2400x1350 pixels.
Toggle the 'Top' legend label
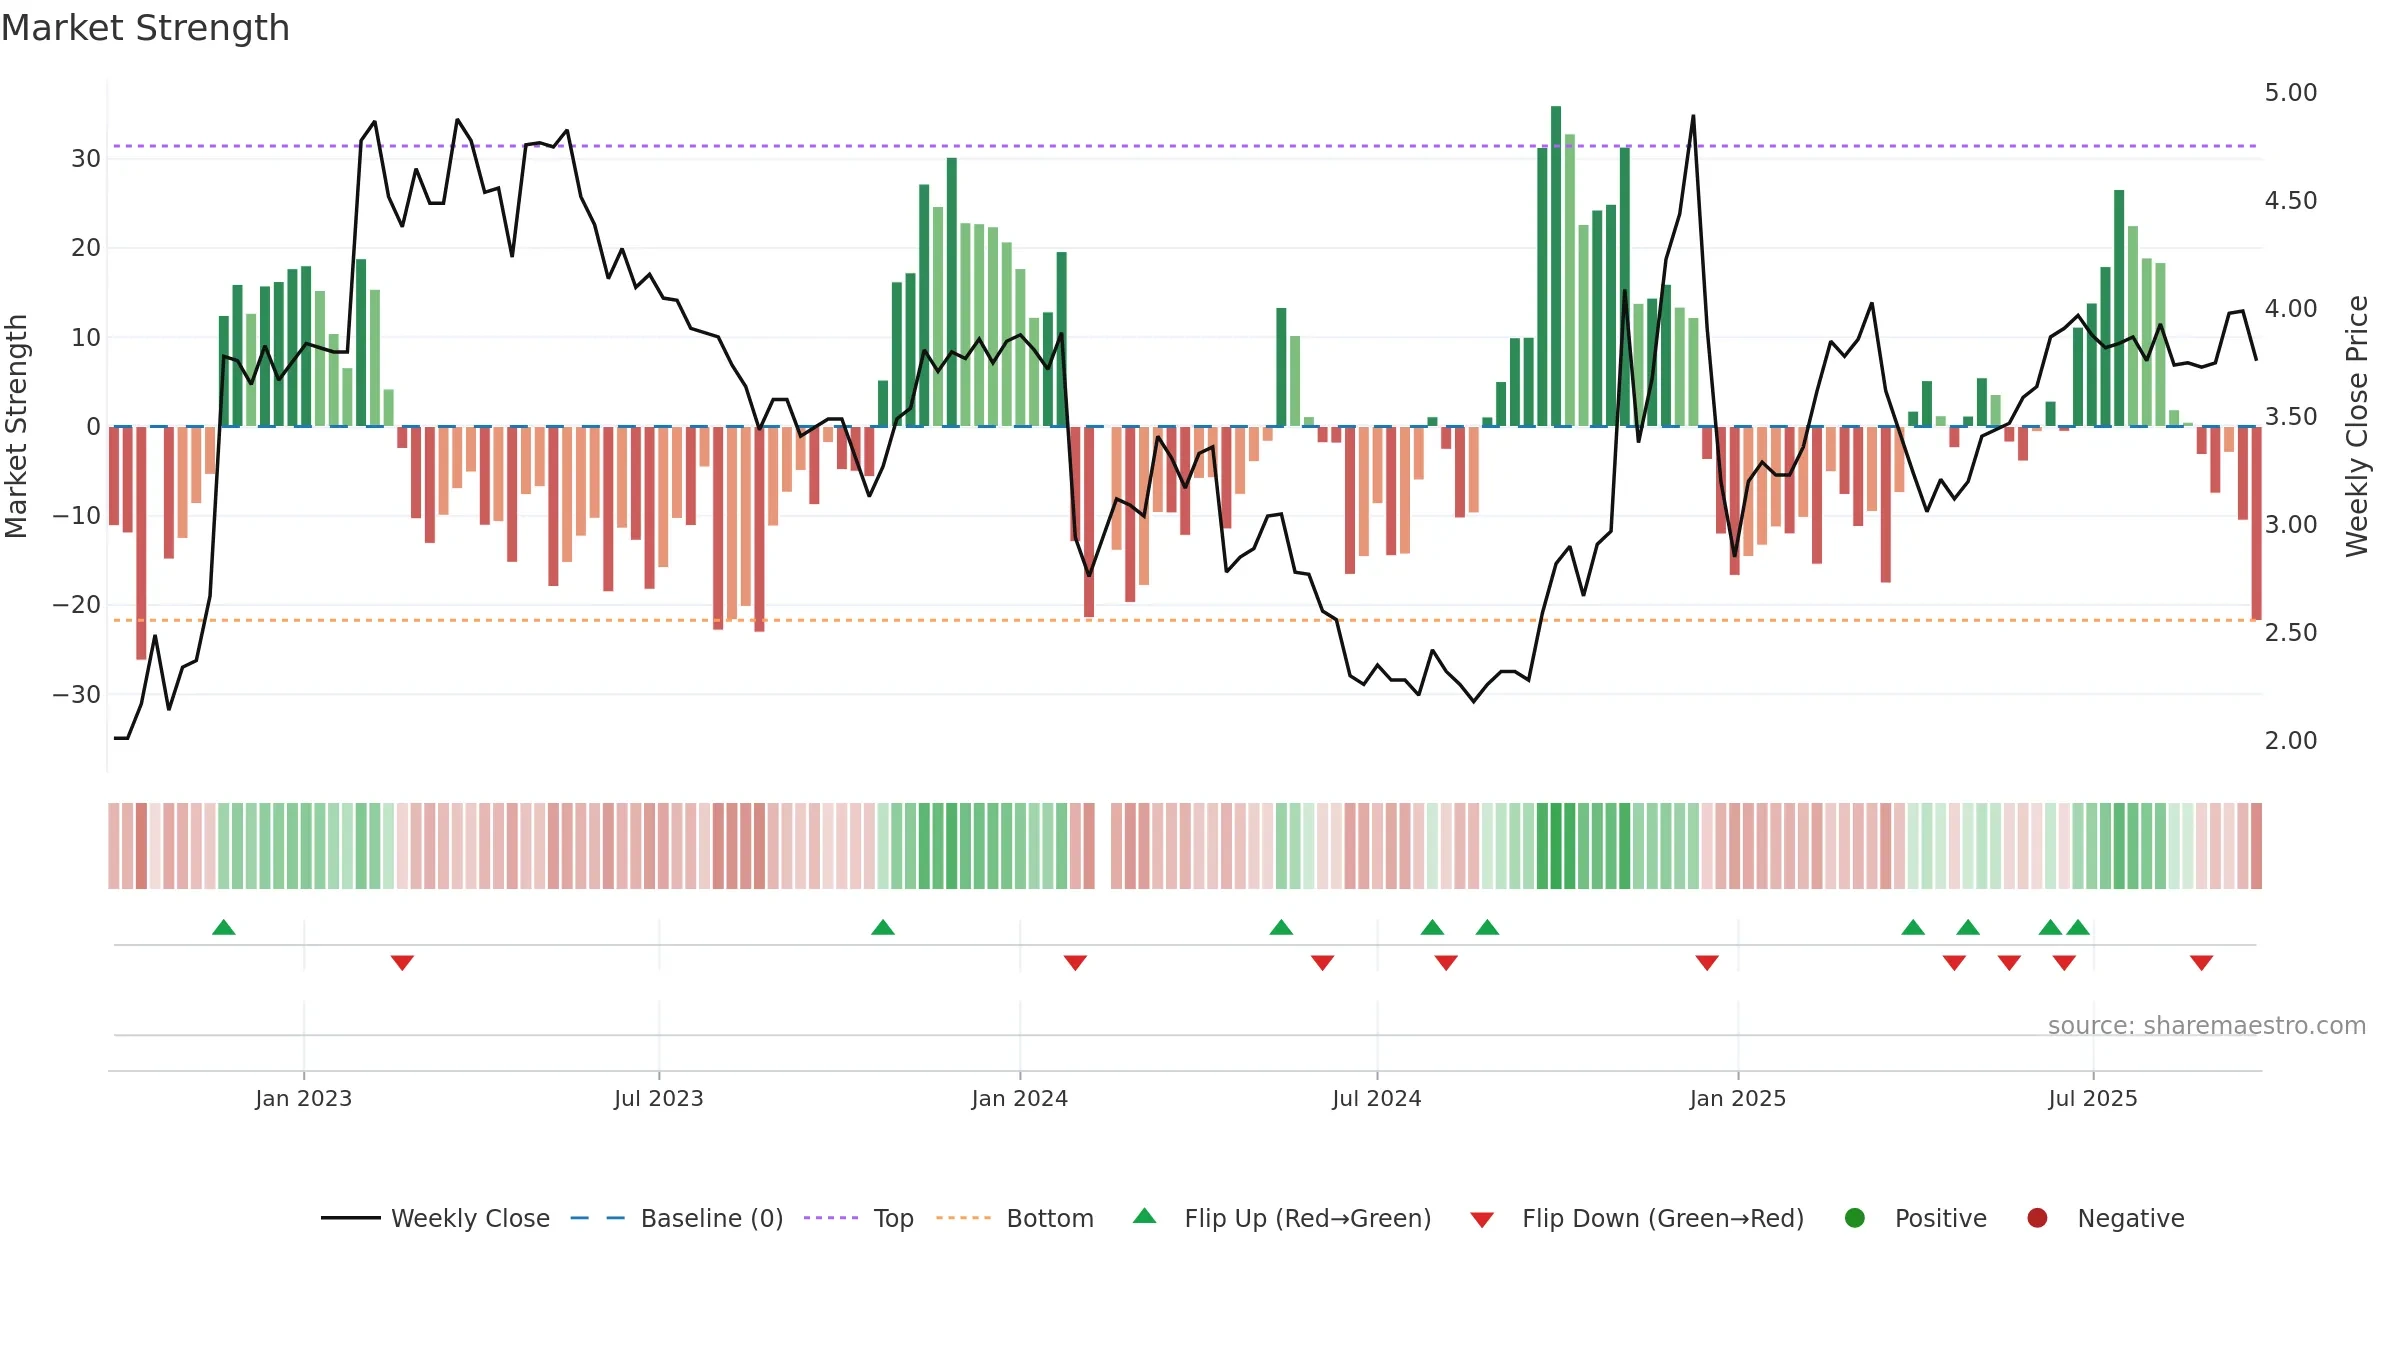pyautogui.click(x=893, y=1218)
